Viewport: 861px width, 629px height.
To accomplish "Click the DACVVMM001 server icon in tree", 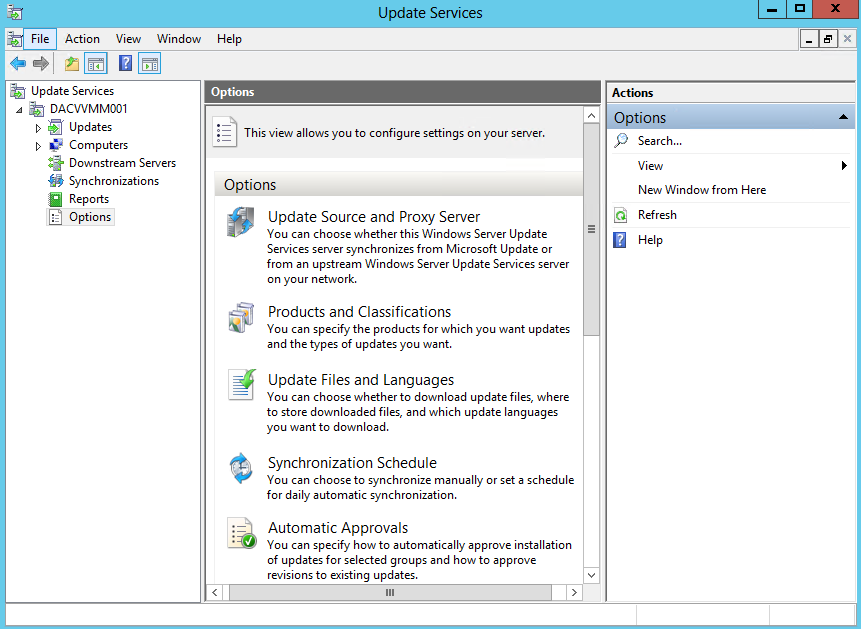I will [x=37, y=109].
